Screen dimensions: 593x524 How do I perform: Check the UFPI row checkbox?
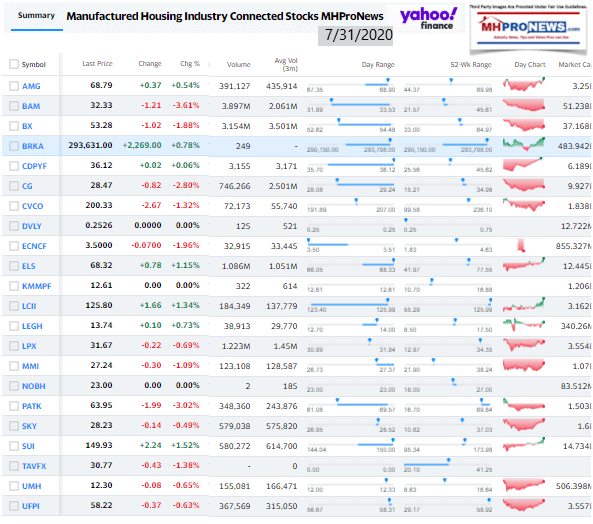click(14, 506)
